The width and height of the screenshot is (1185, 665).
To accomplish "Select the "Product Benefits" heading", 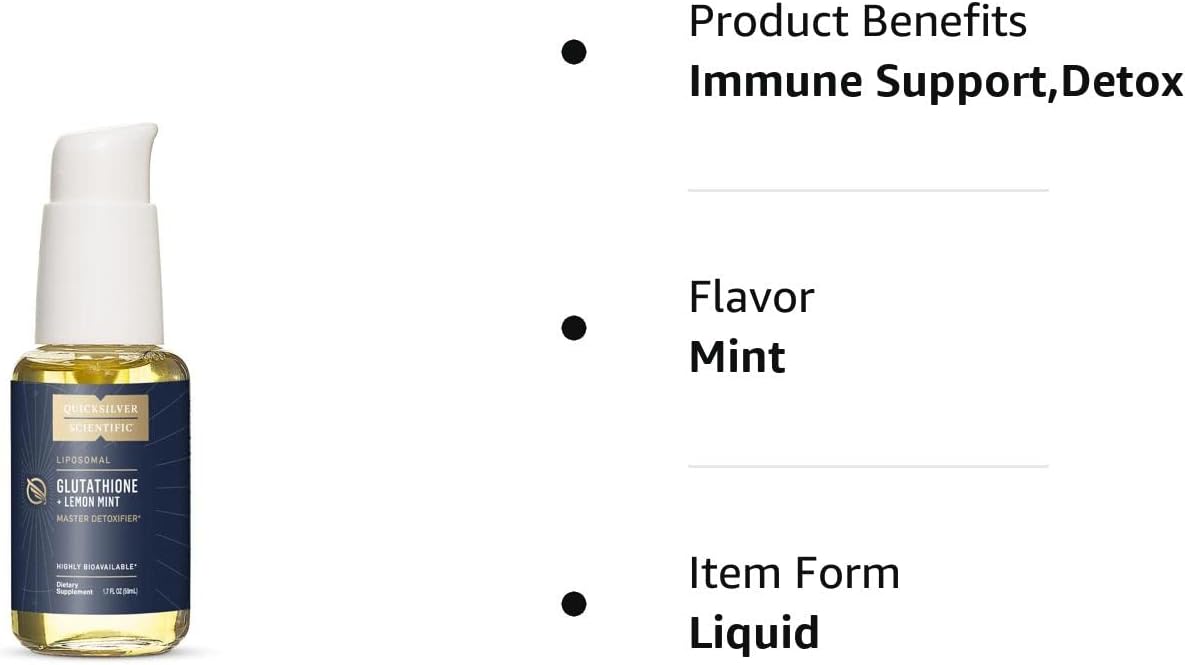I will [857, 21].
